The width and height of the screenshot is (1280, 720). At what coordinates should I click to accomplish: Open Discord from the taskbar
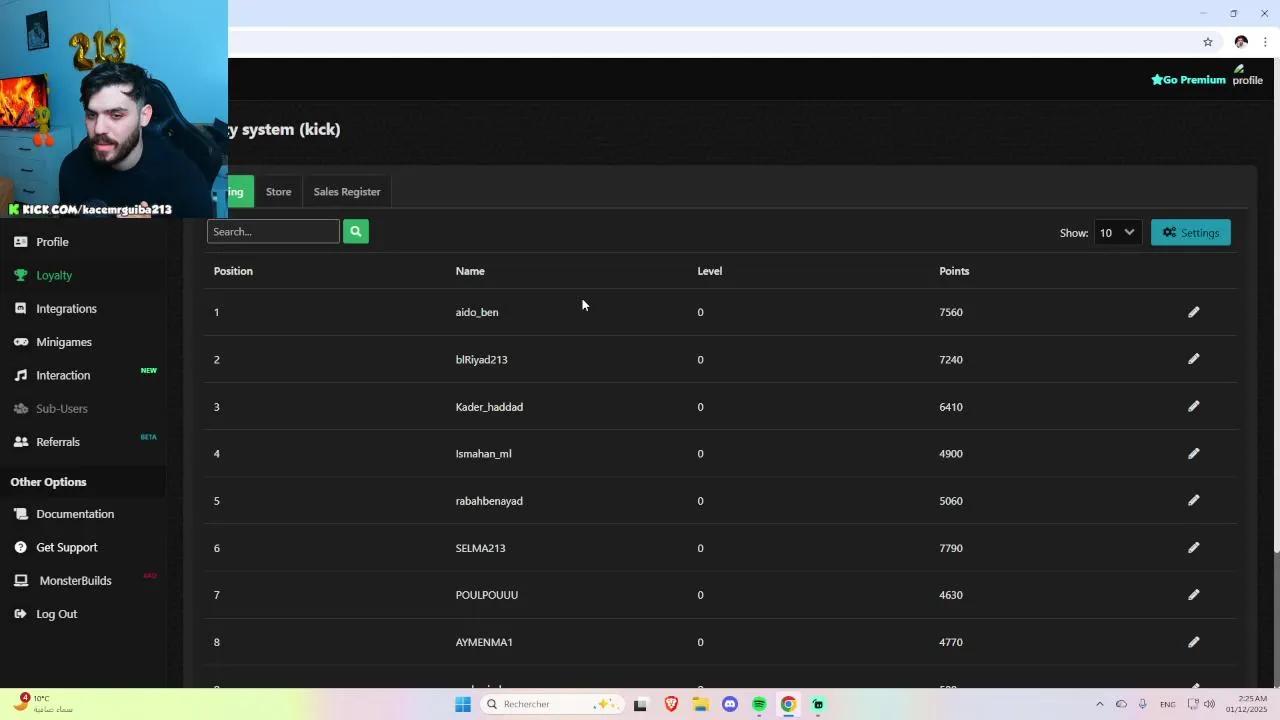tap(730, 704)
